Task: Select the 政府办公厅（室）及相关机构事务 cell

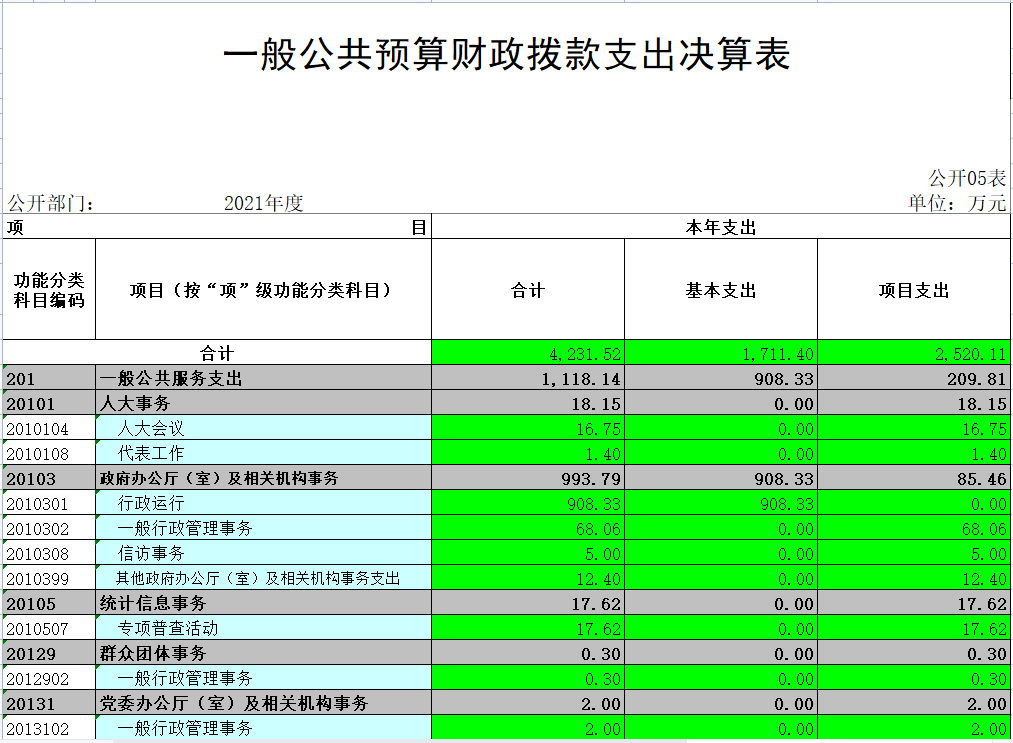Action: [x=264, y=478]
